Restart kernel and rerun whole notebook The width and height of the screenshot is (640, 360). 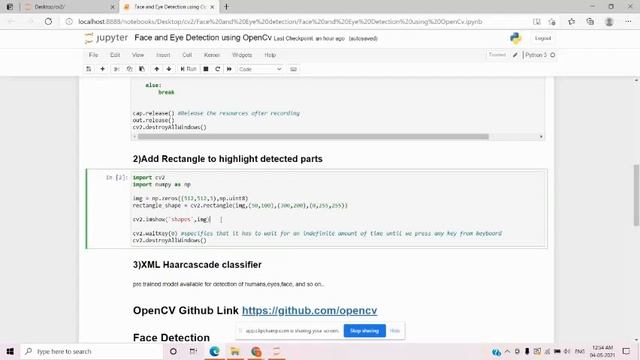(229, 69)
